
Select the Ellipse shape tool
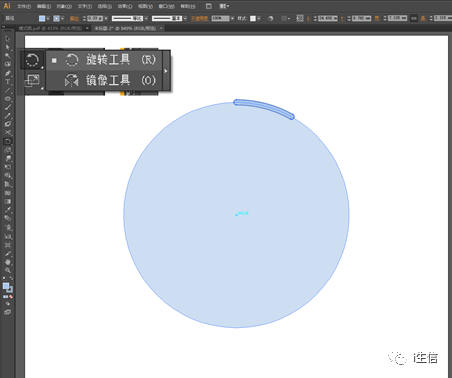tap(8, 99)
